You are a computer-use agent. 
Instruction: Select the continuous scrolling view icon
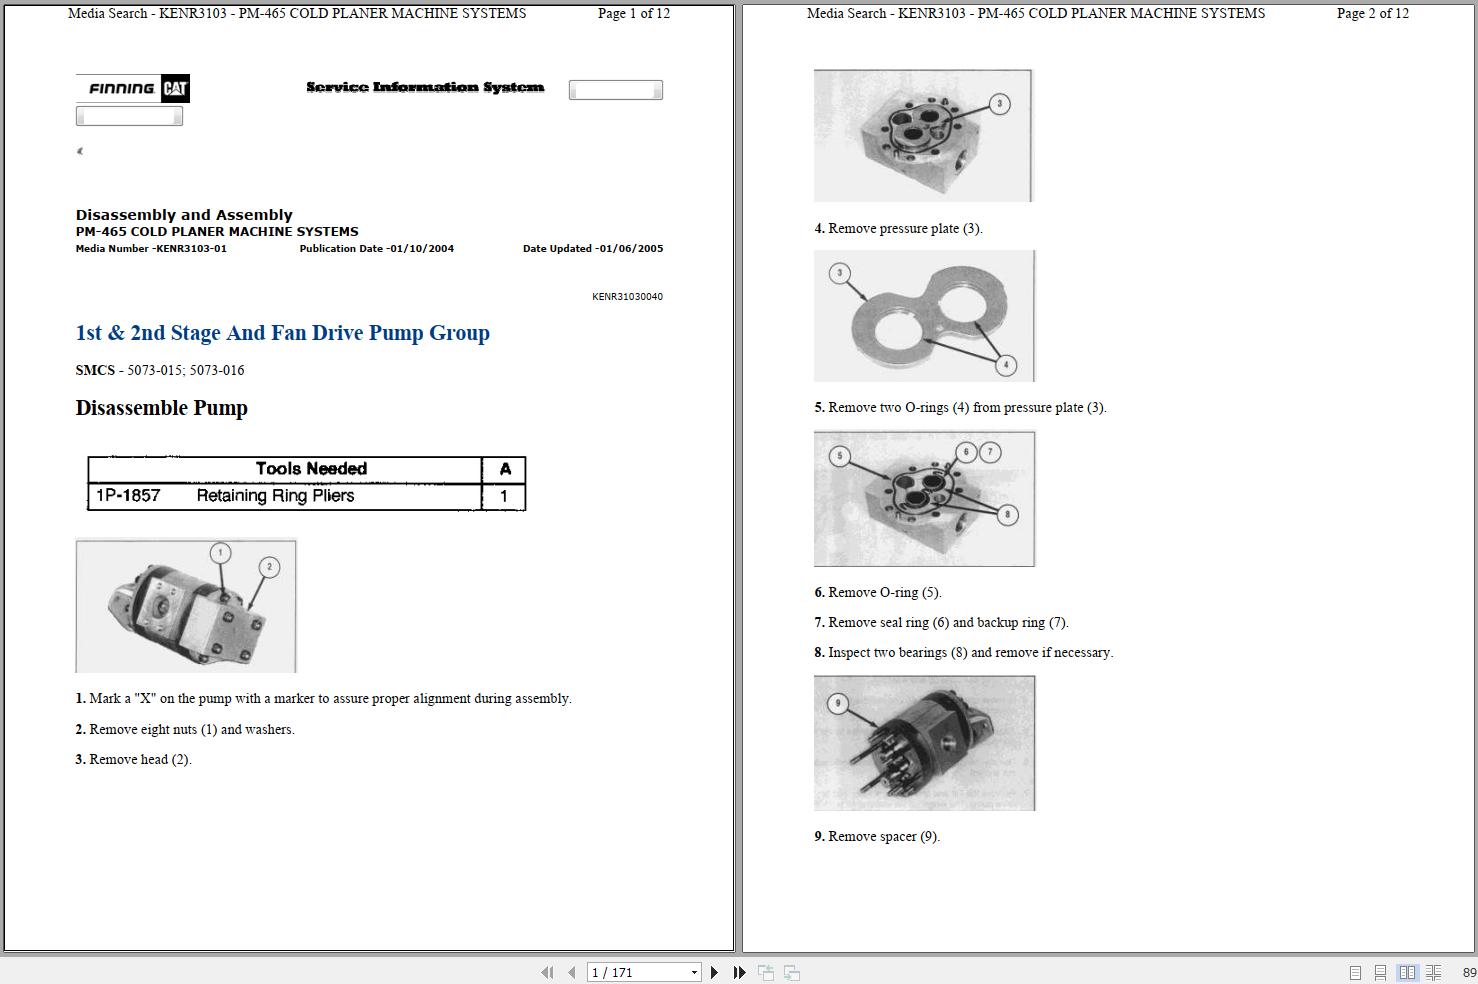[x=1381, y=971]
